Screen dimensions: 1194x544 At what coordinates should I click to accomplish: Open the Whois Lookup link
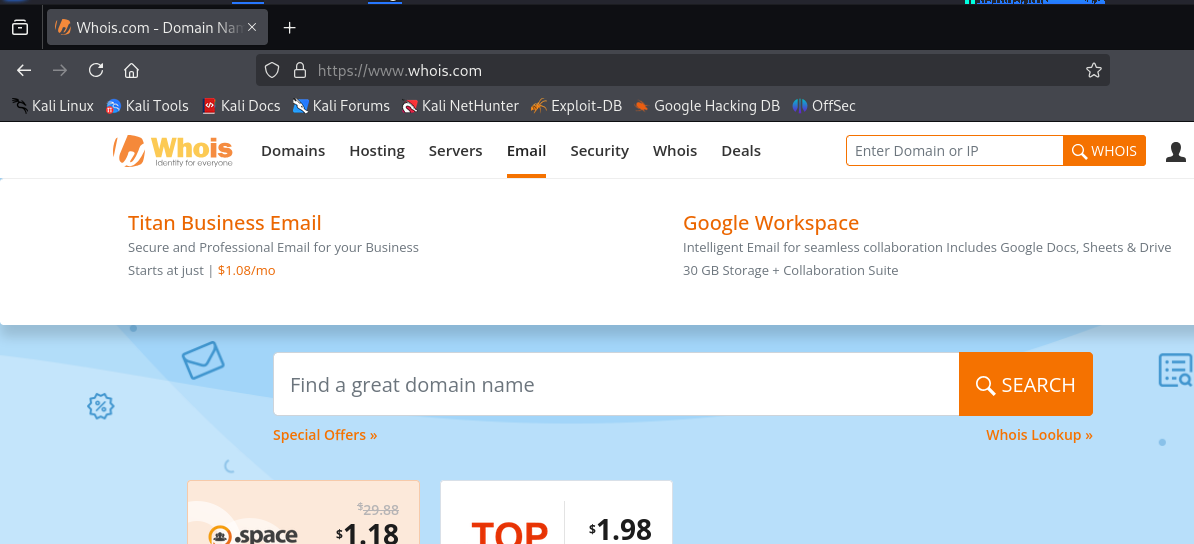point(1039,435)
